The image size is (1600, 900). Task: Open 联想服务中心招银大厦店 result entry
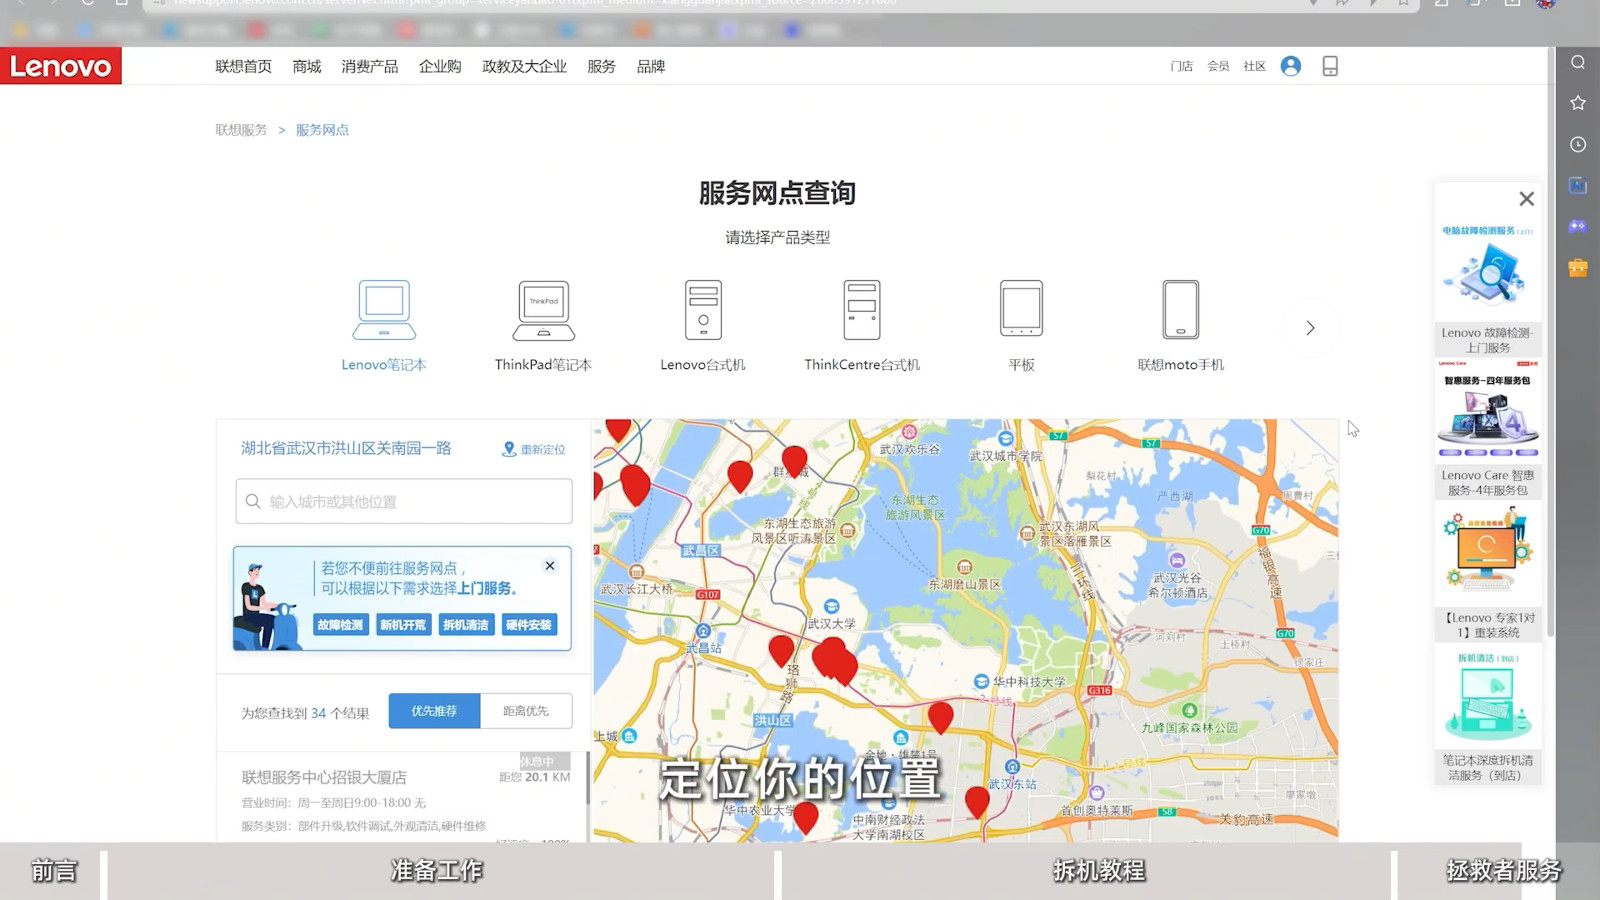(x=324, y=777)
